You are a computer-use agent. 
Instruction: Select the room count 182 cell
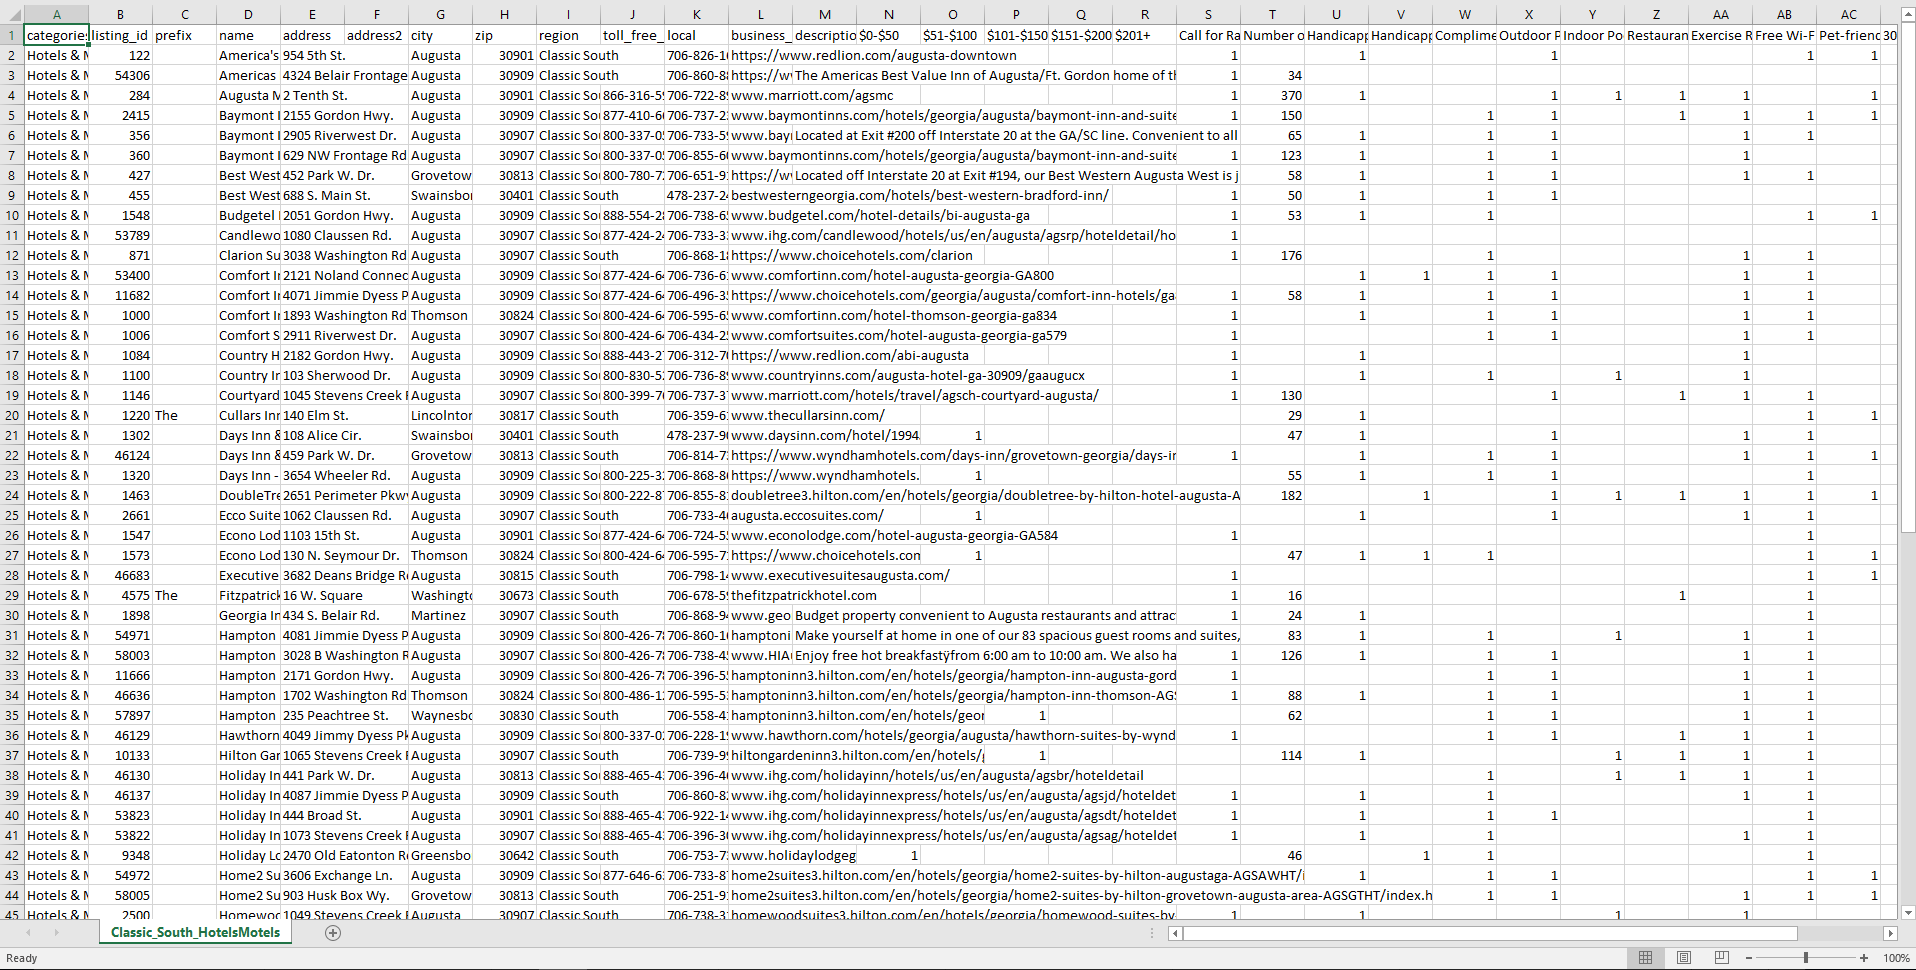point(1272,495)
